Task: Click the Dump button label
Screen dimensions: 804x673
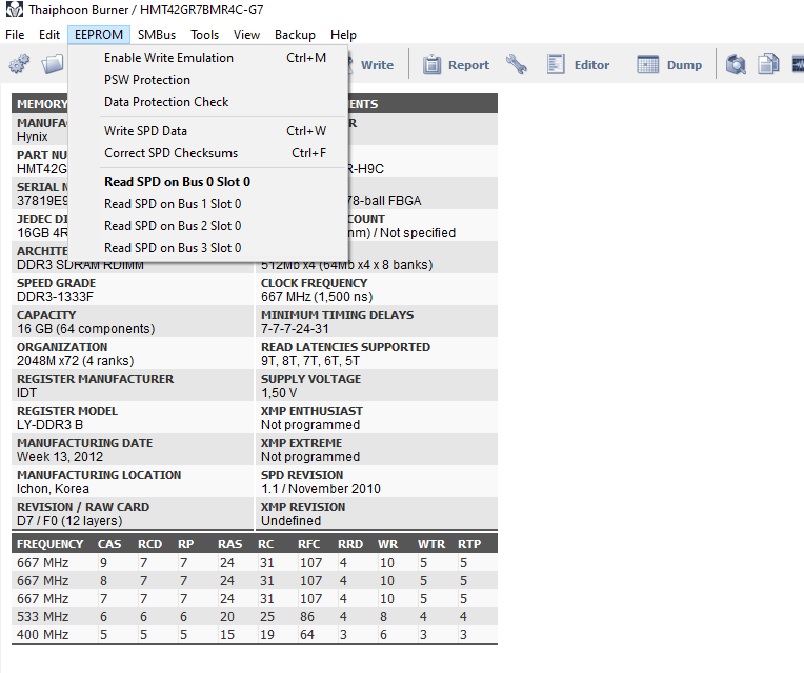Action: pyautogui.click(x=684, y=65)
